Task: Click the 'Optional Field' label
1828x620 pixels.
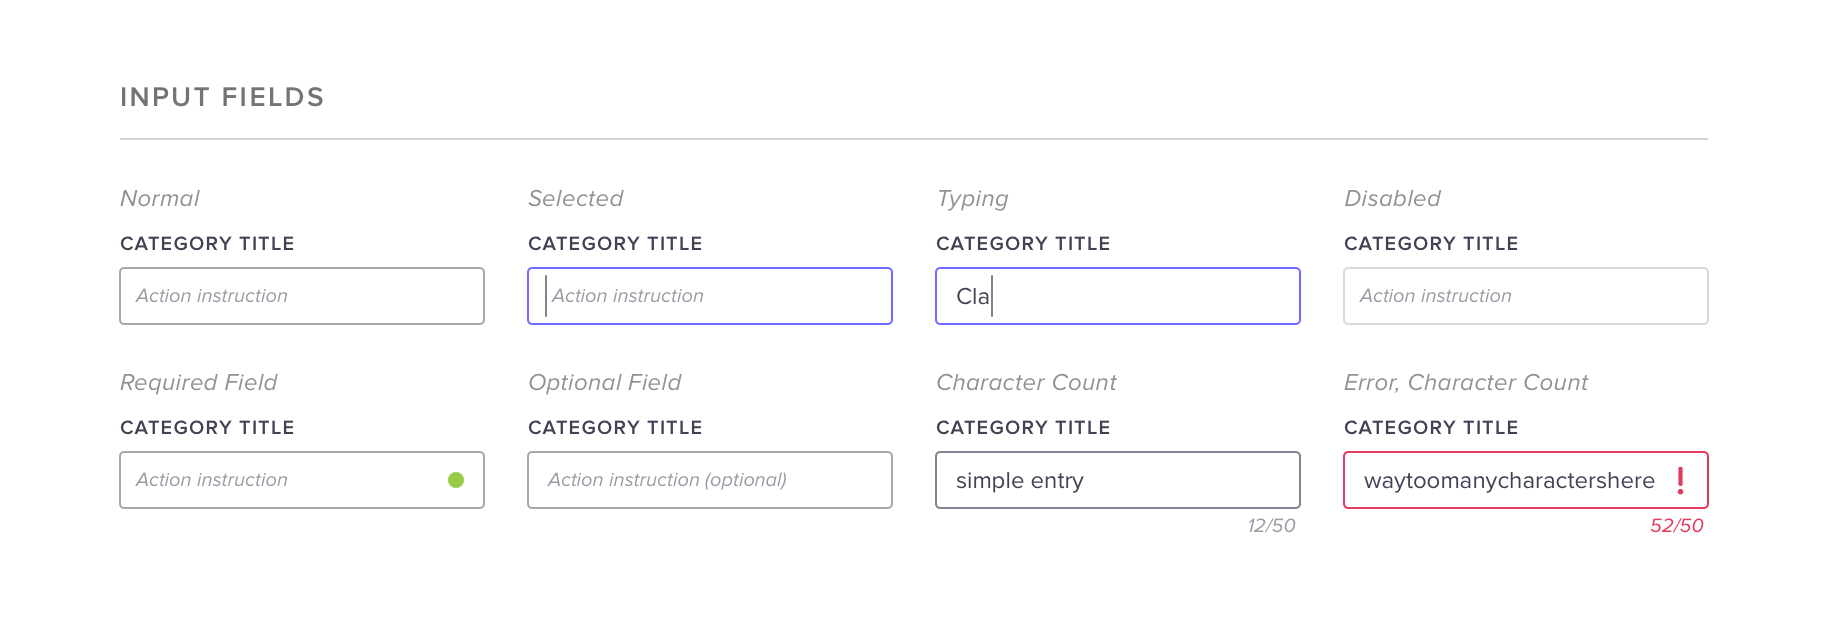Action: coord(604,382)
